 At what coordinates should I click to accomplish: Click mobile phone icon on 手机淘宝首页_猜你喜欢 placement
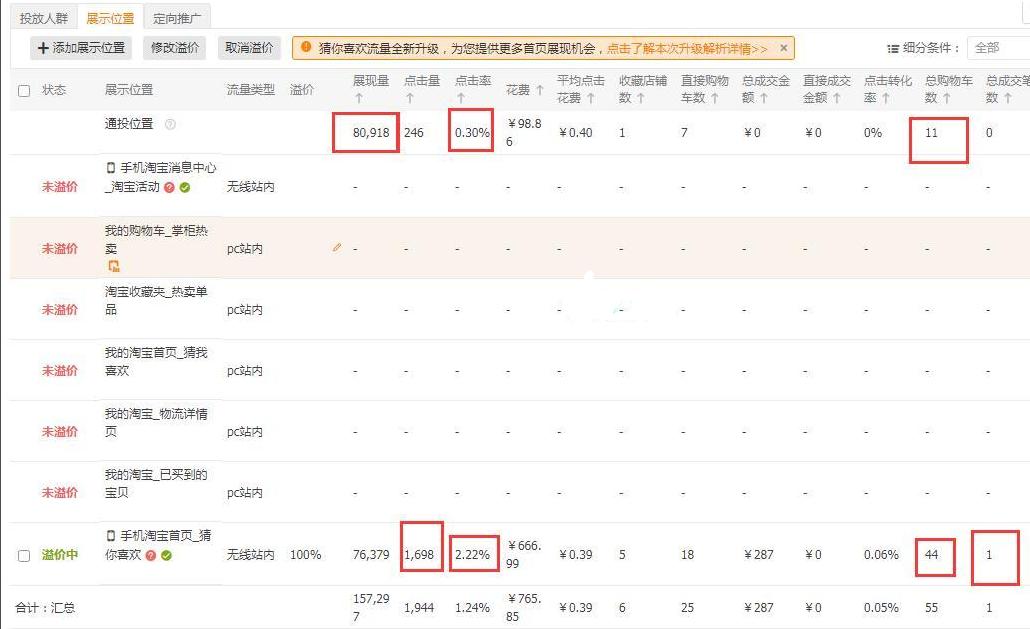point(111,536)
